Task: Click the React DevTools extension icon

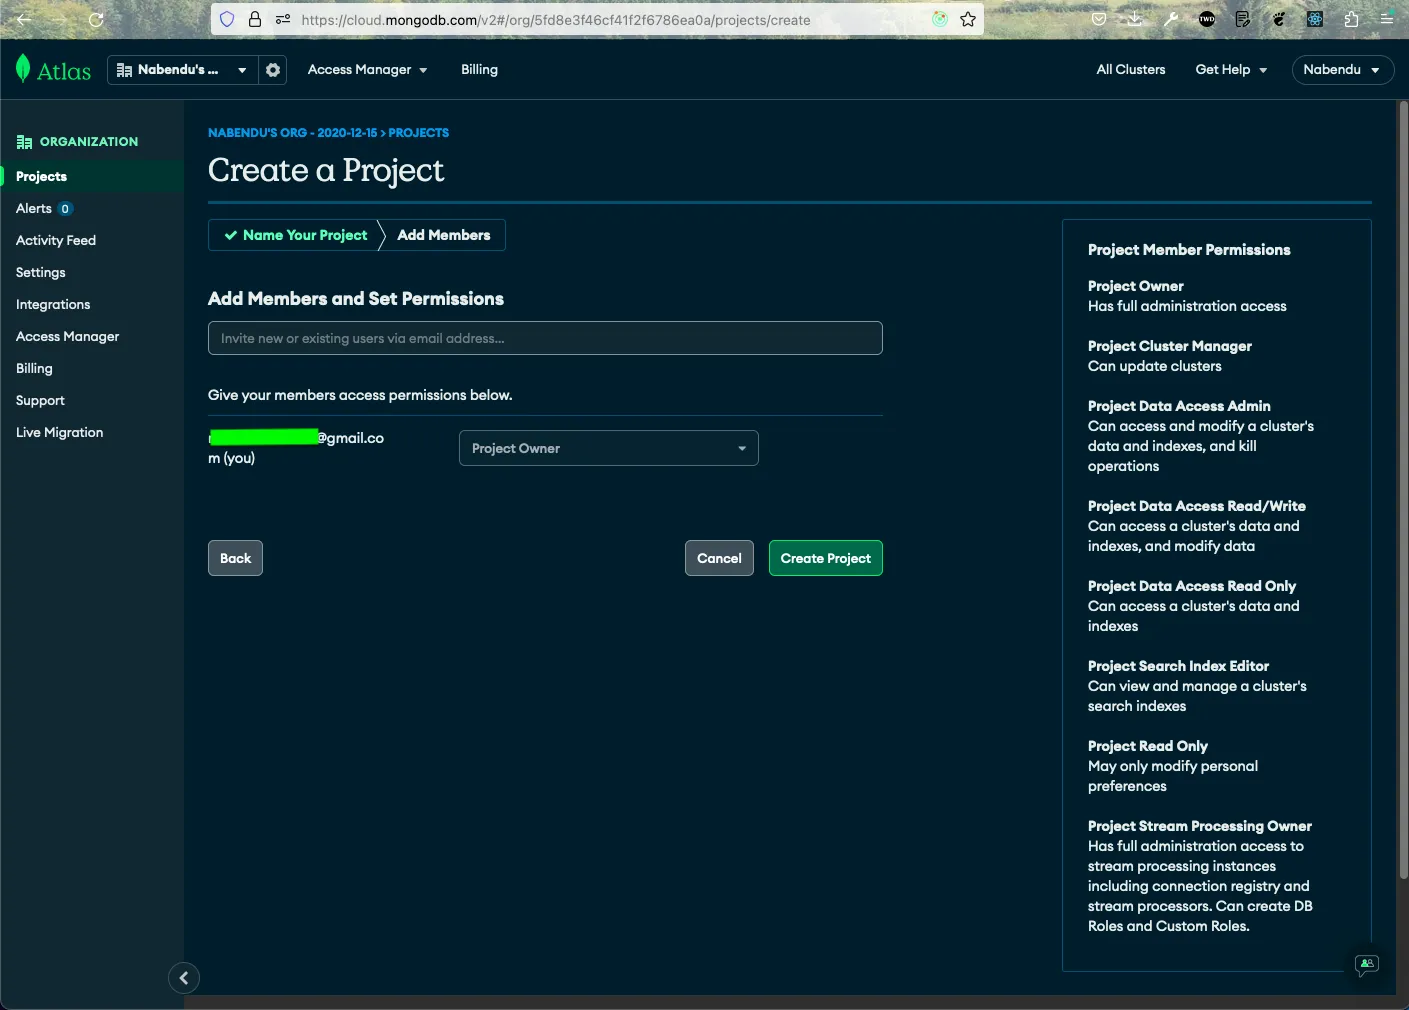Action: [x=1315, y=19]
